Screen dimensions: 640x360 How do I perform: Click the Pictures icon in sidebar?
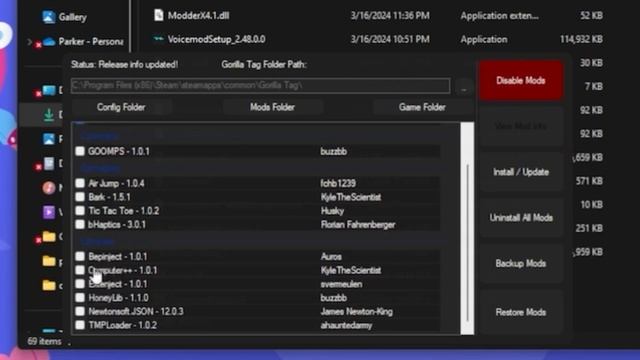(49, 139)
